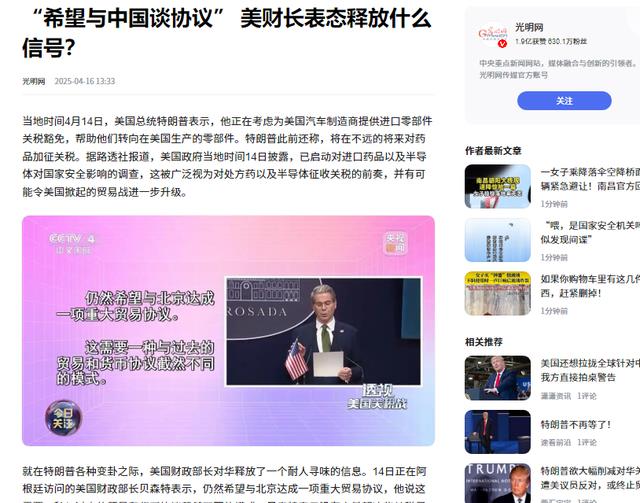This screenshot has width=640, height=503.
Task: Click the red verified badge on avatar
Action: (x=503, y=44)
